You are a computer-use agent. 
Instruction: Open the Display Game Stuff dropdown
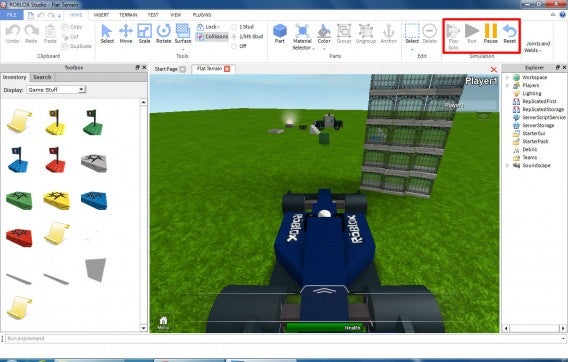pos(56,90)
